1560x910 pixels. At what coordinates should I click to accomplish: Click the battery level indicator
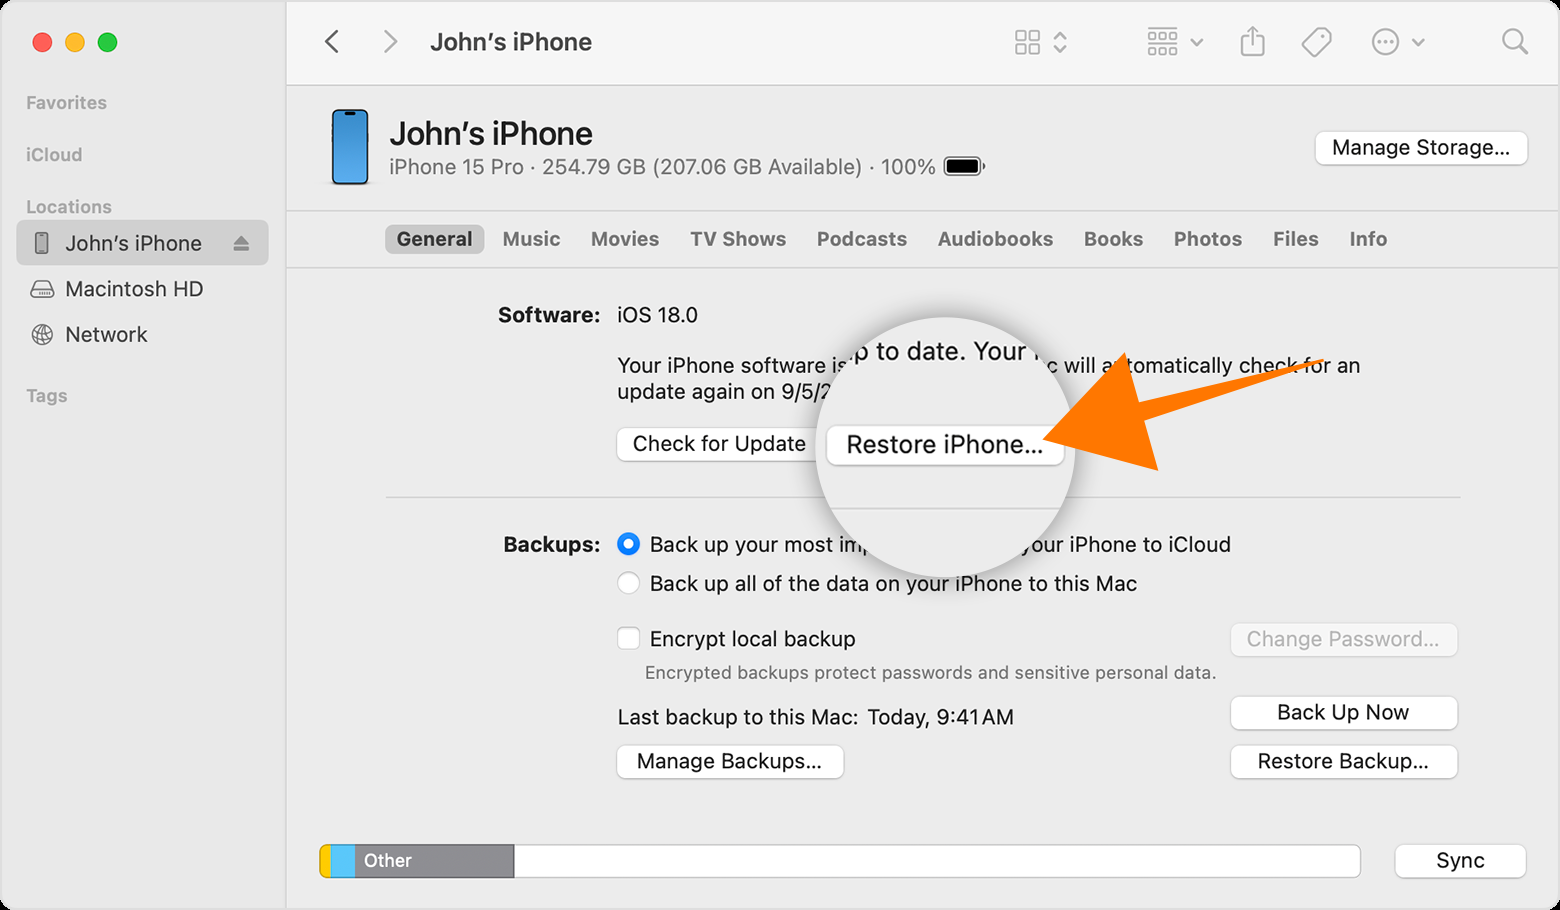tap(964, 167)
